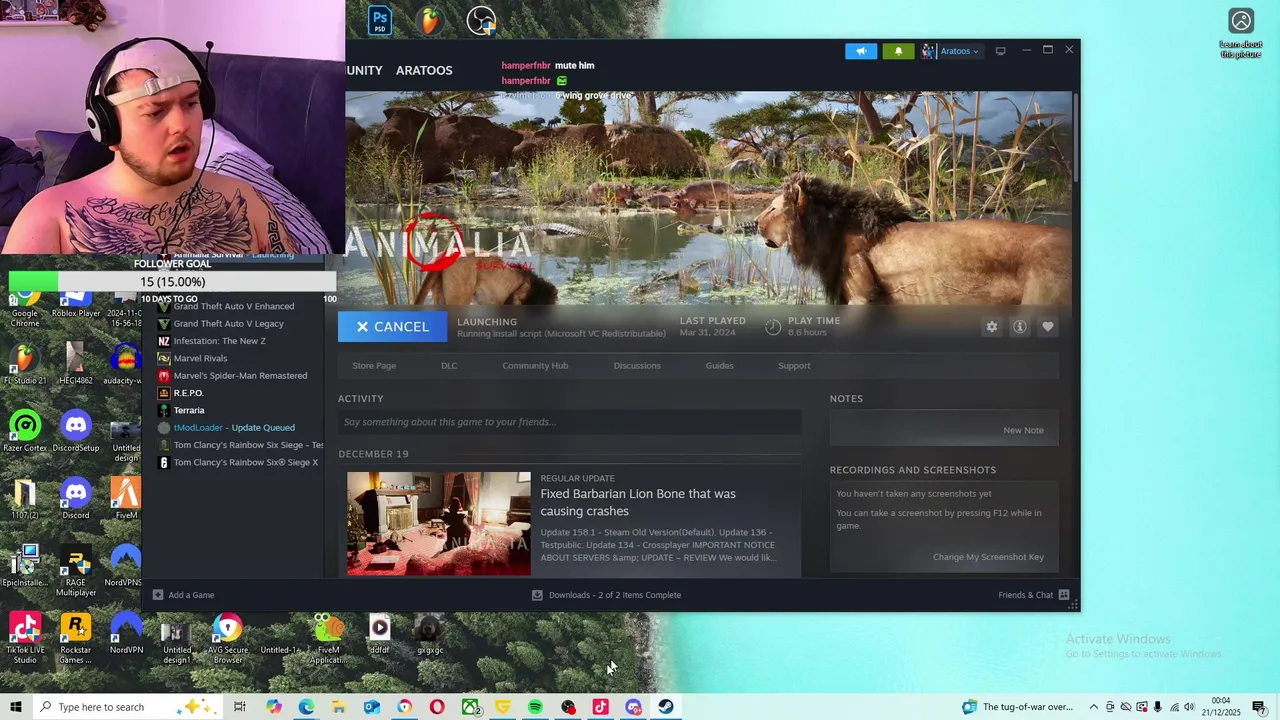This screenshot has width=1280, height=720.
Task: Open Discord desktop shortcut
Action: point(76,498)
